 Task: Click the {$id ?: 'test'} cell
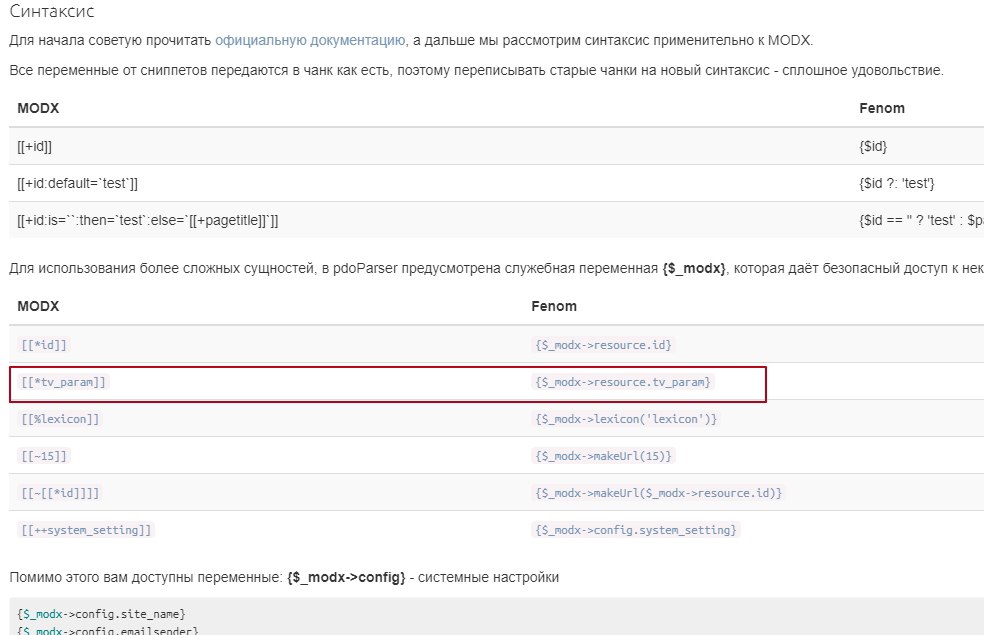897,183
